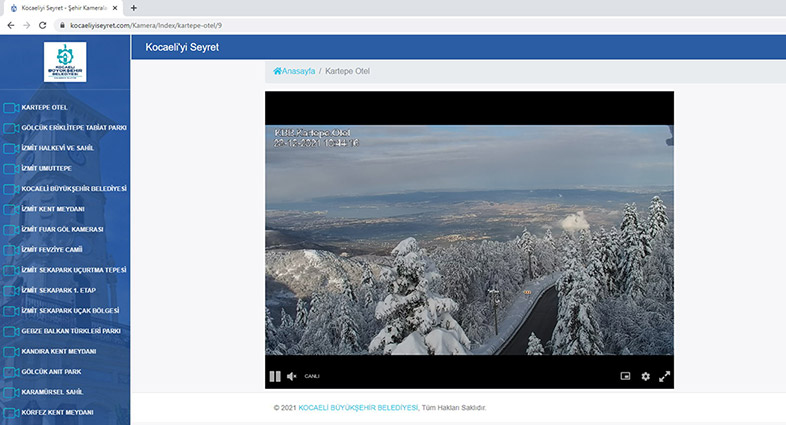The height and width of the screenshot is (425, 786).
Task: Click camera icon beside Kocaeli Büyükşehir Belediyesi
Action: coord(11,189)
